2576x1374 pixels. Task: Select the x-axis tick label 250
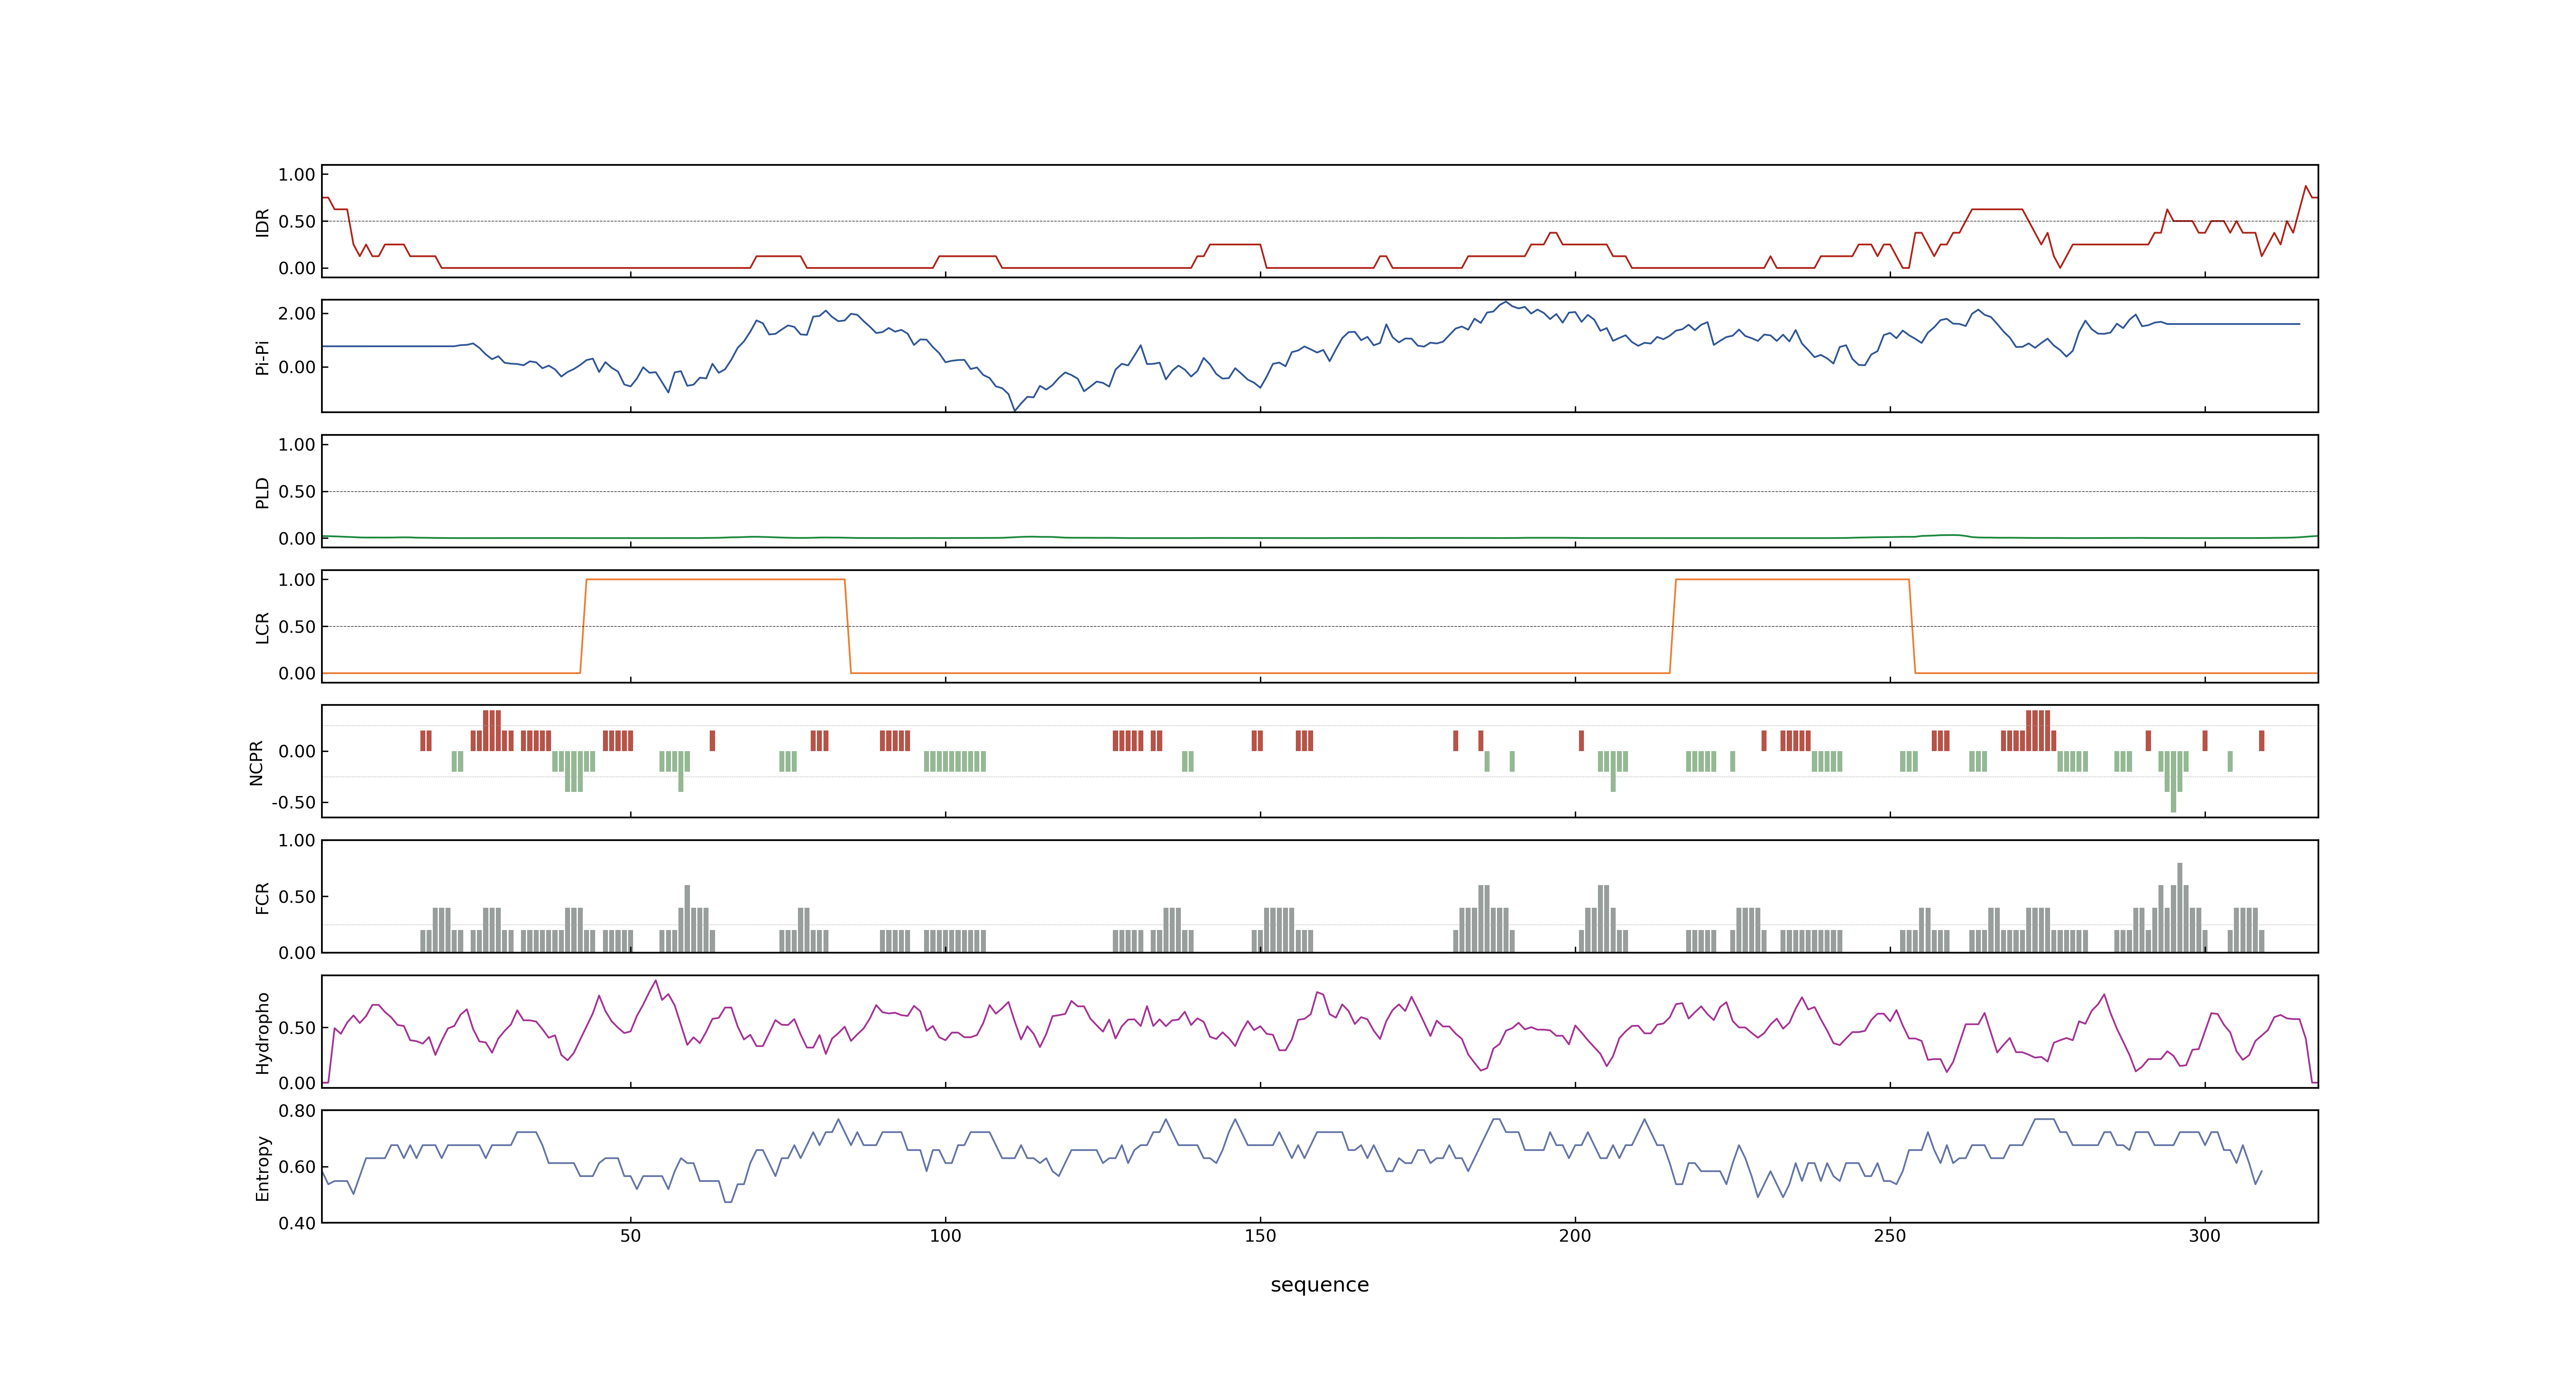pyautogui.click(x=1890, y=1235)
